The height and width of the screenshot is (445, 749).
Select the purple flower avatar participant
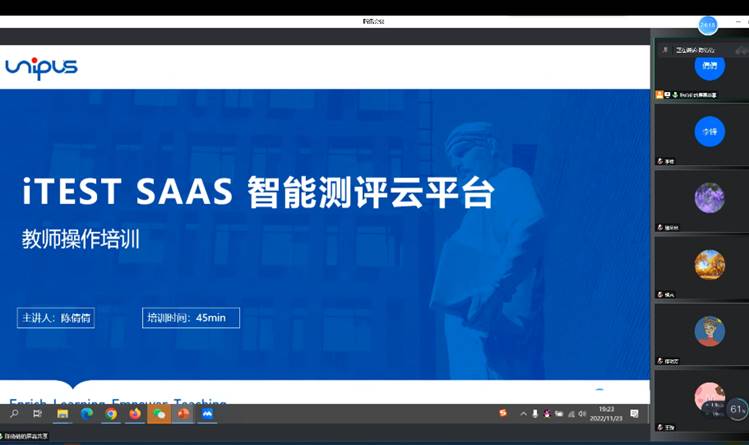click(709, 198)
